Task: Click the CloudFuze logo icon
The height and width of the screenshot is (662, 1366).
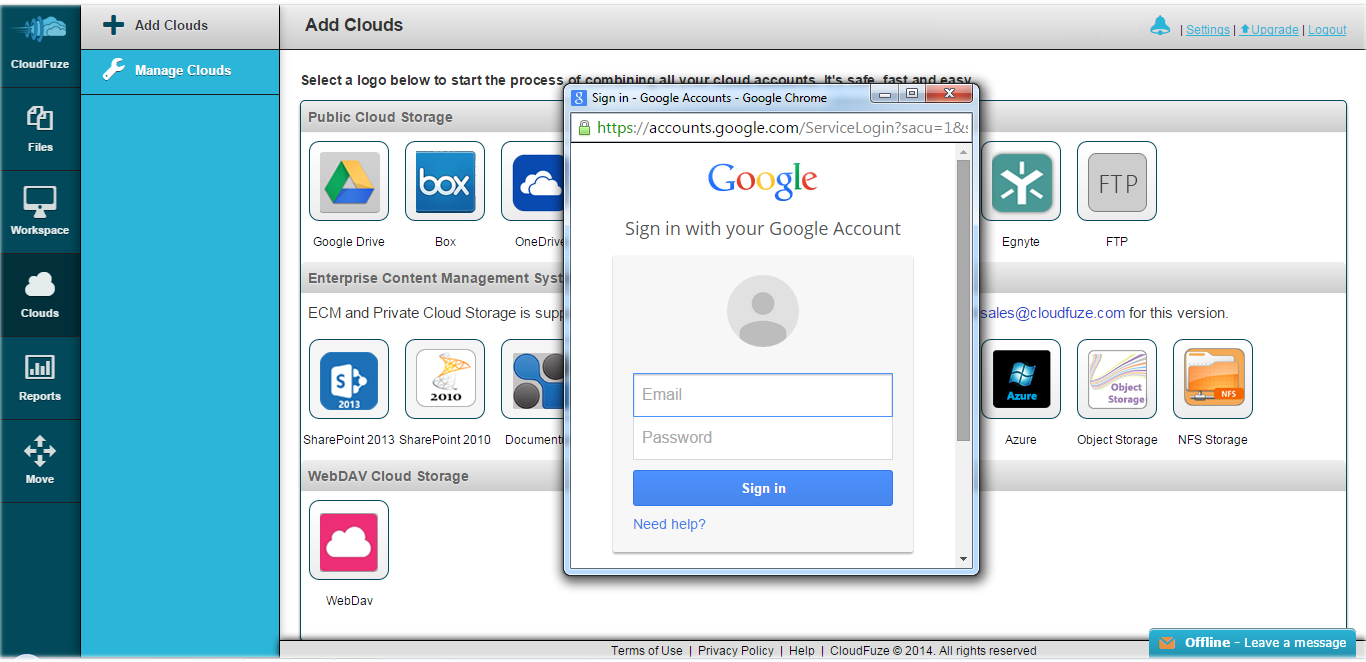Action: click(40, 30)
